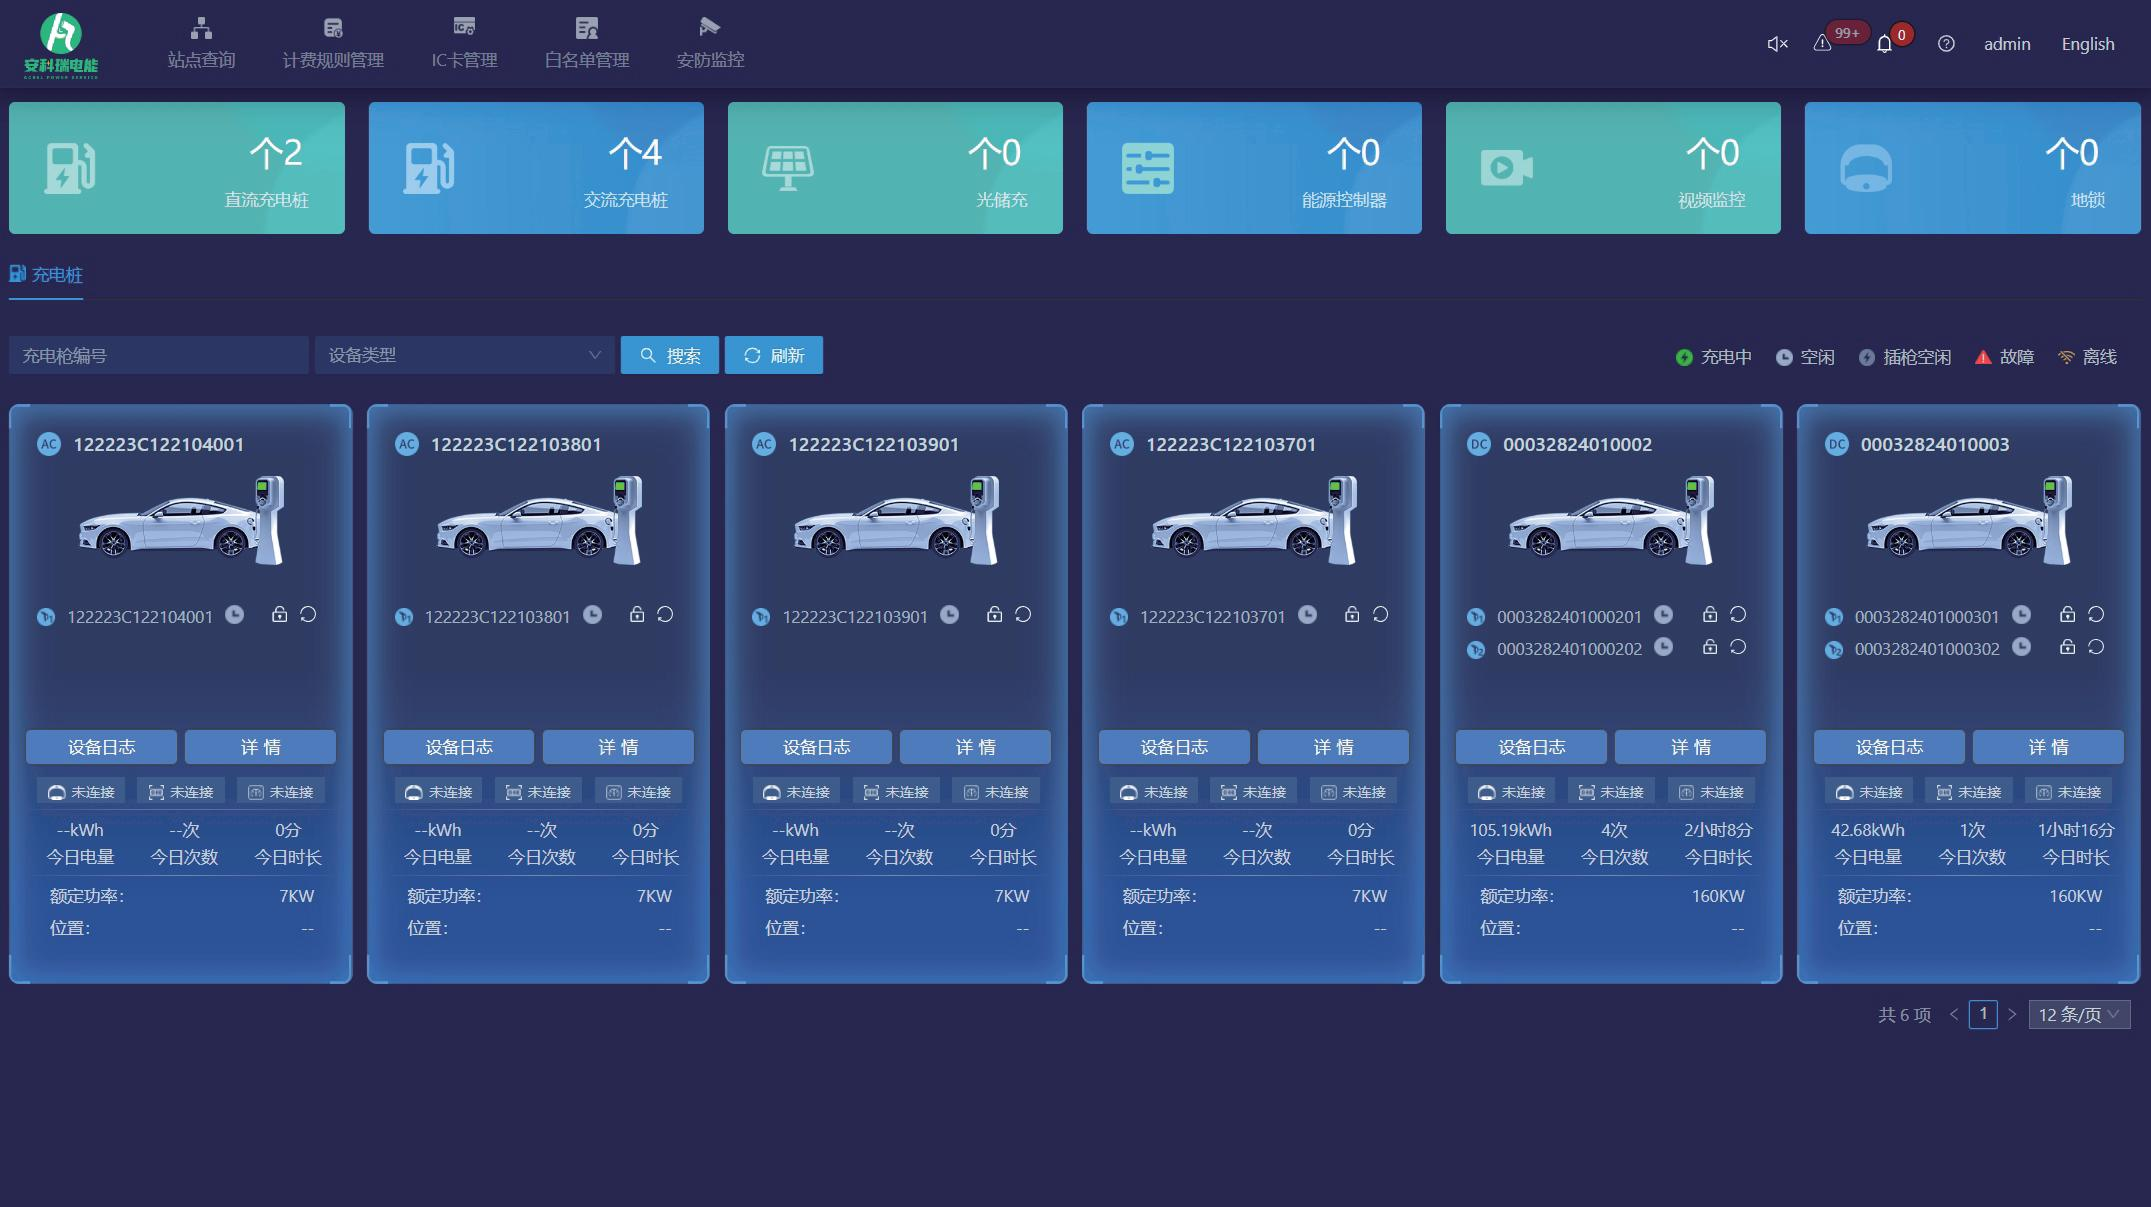Screen dimensions: 2151x1207
Task: Open the notification bell icon
Action: coord(1885,44)
